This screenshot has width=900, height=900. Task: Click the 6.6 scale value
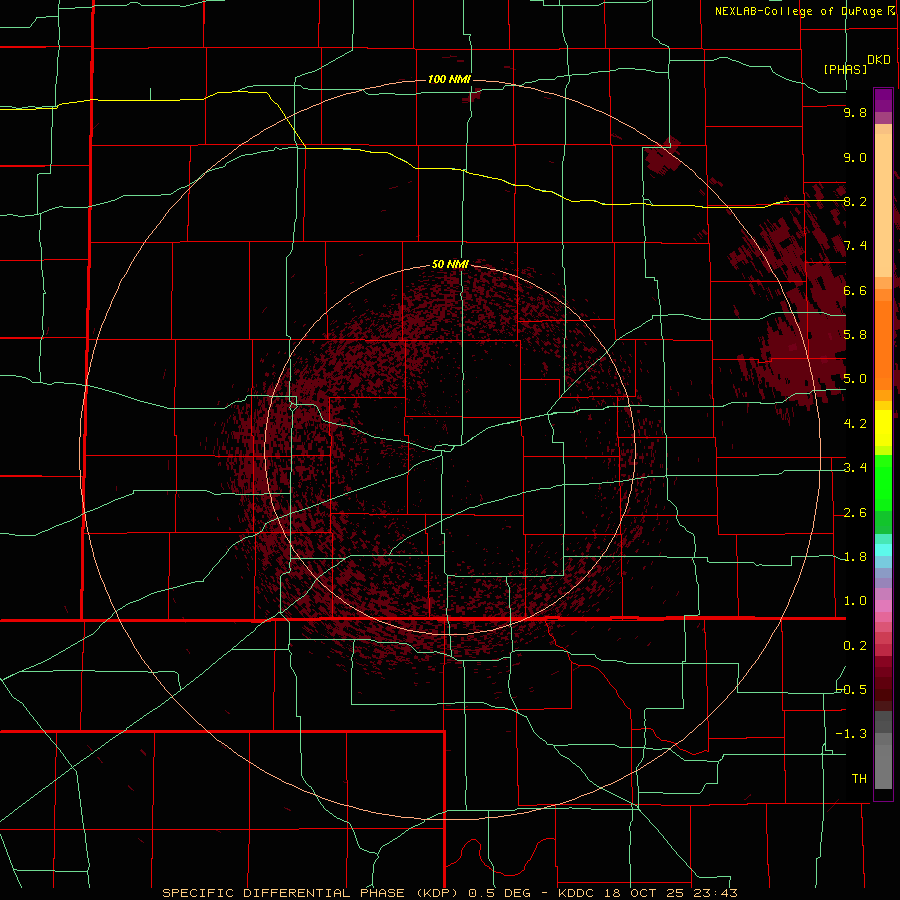855,290
